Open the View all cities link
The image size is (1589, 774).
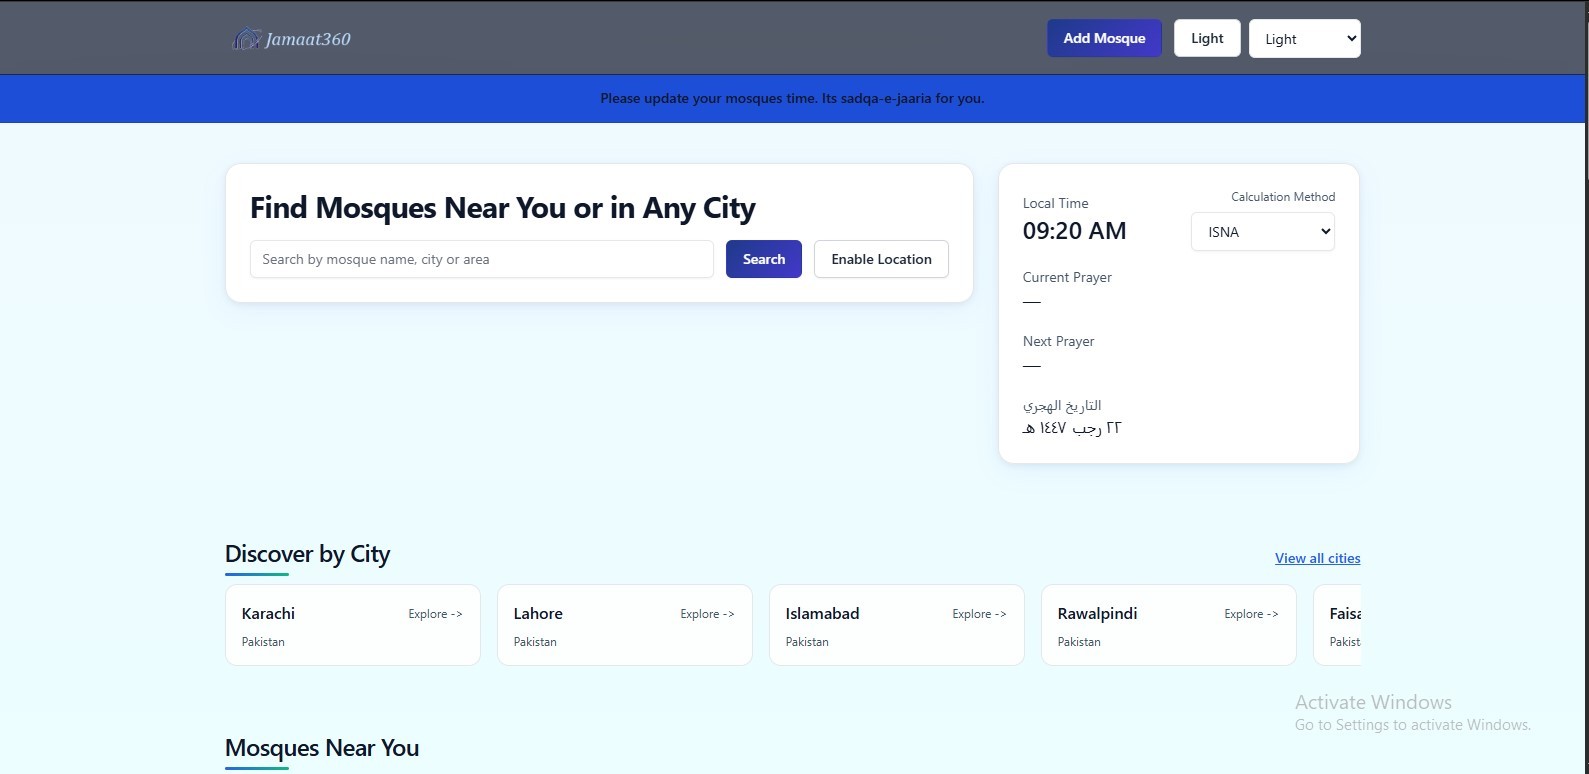(1317, 558)
